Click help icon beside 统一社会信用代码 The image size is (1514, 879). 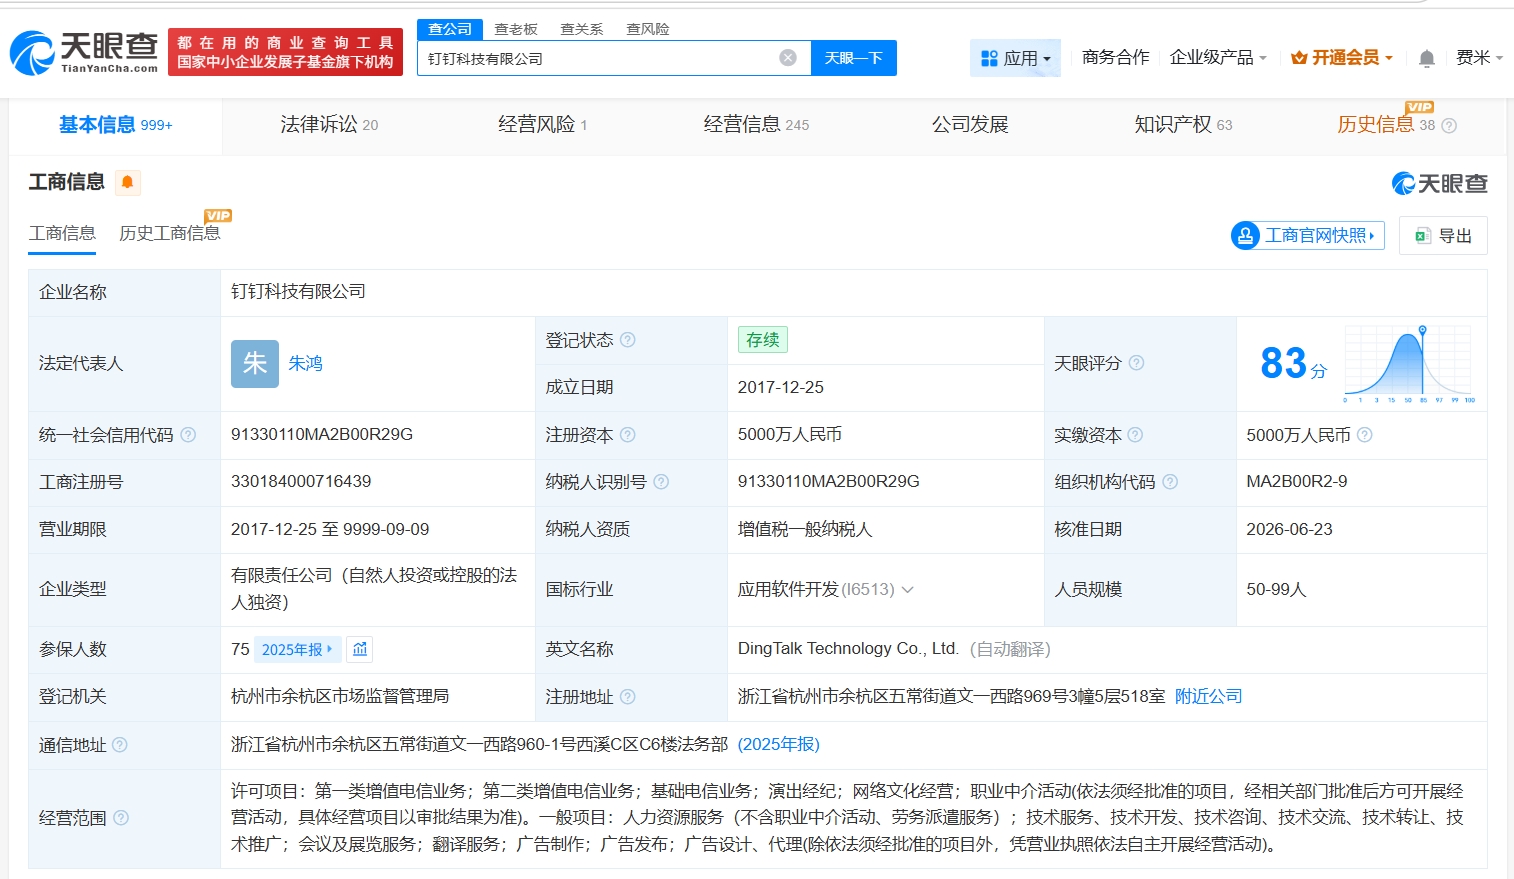[188, 435]
